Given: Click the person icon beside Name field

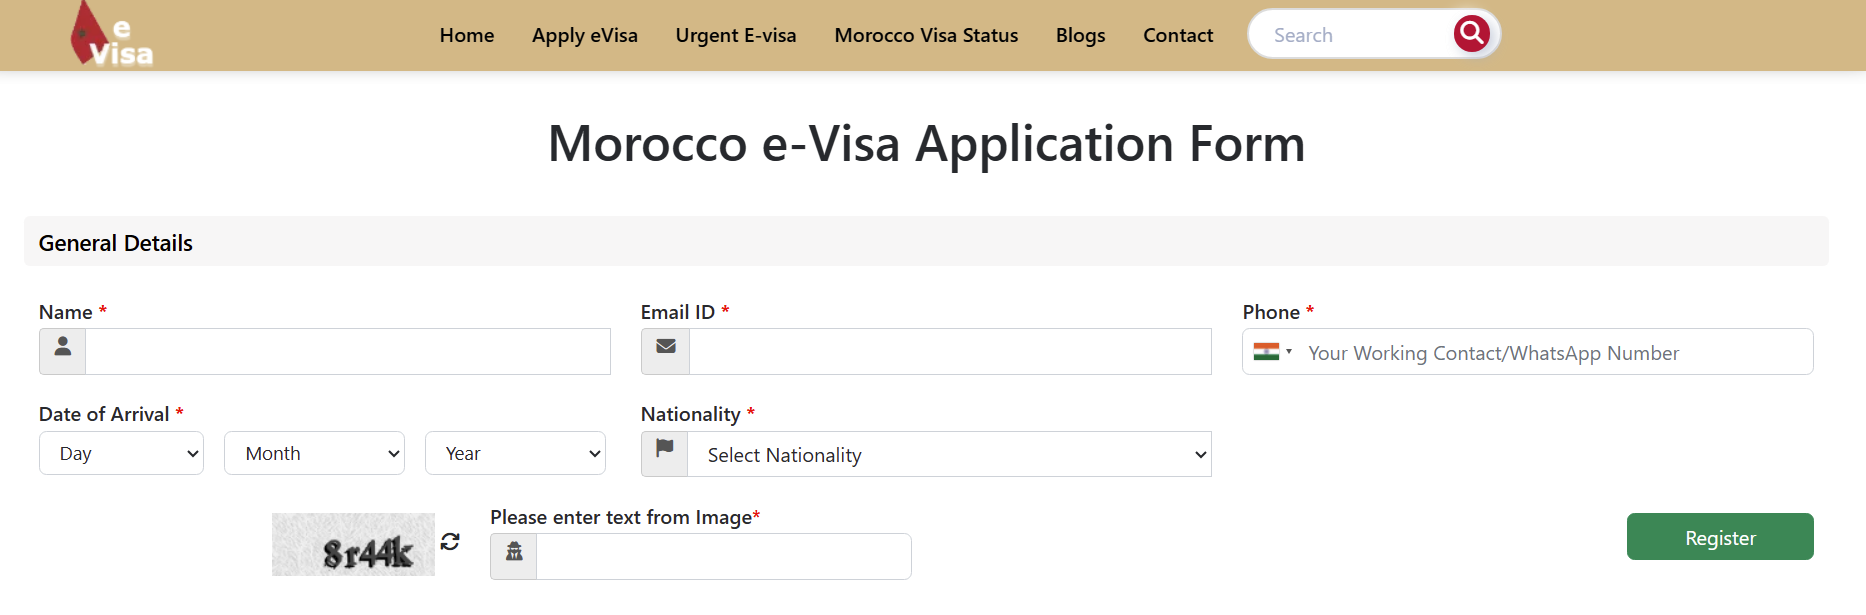Looking at the screenshot, I should click(x=63, y=351).
